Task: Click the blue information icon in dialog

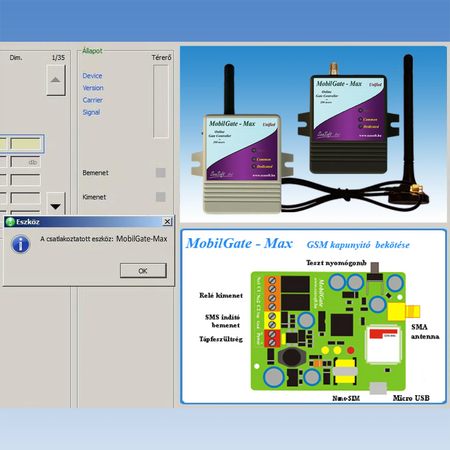Action: click(21, 244)
